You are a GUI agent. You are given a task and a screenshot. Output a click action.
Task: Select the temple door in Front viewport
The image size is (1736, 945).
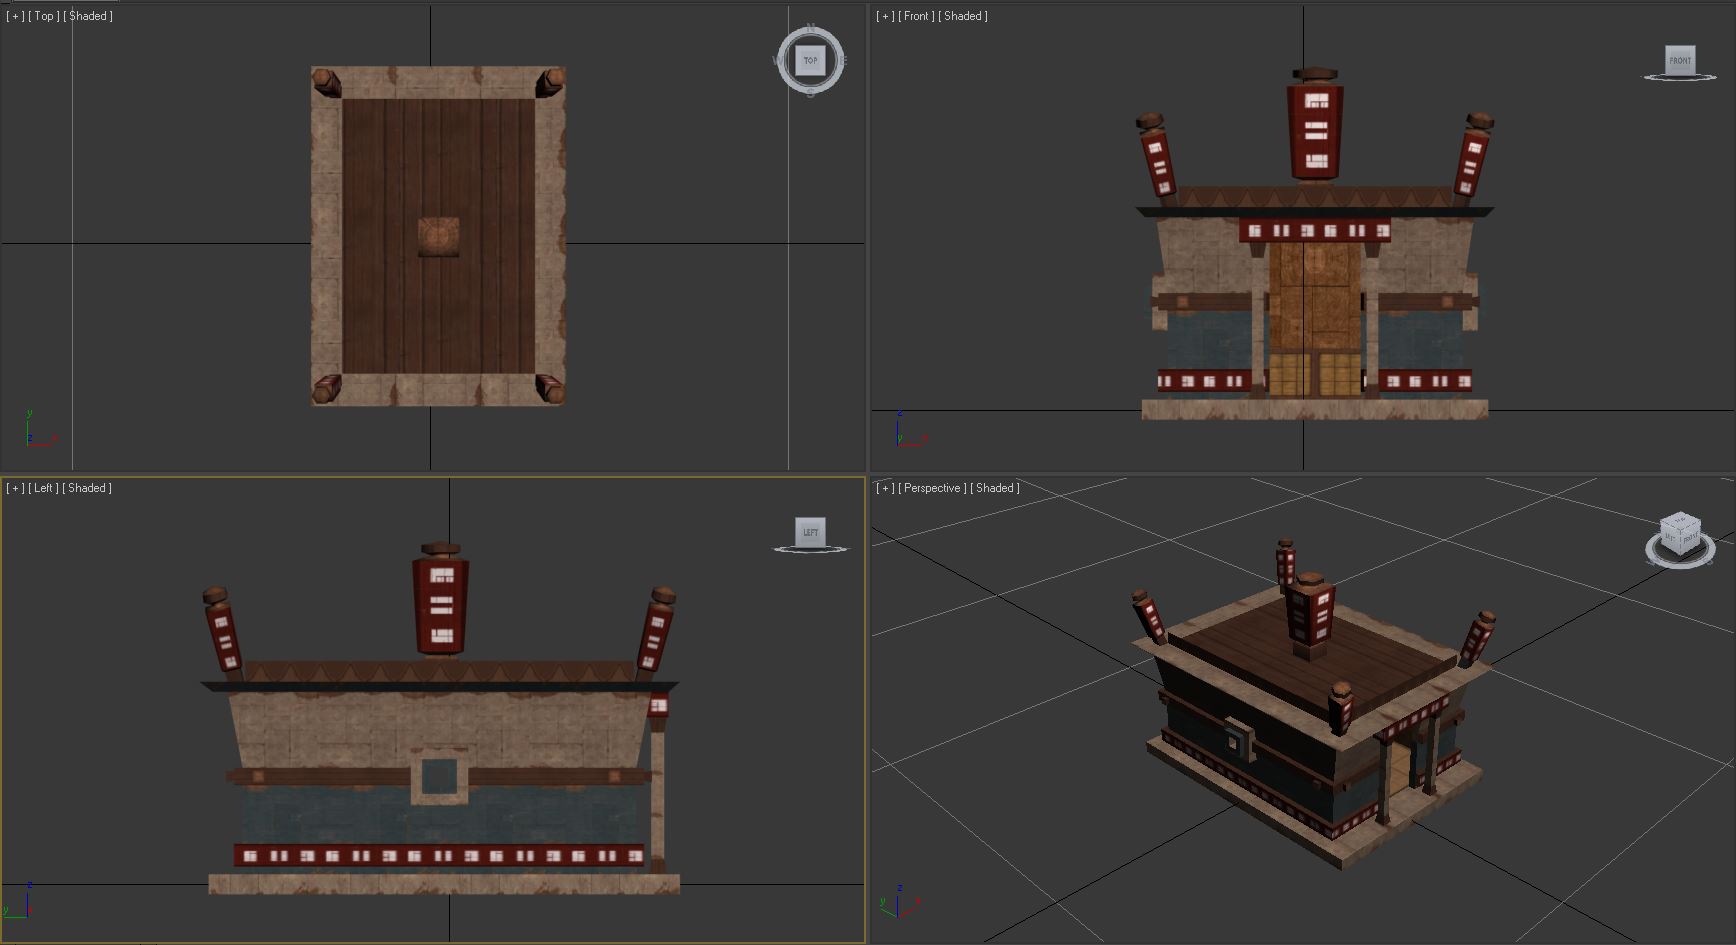[1314, 320]
